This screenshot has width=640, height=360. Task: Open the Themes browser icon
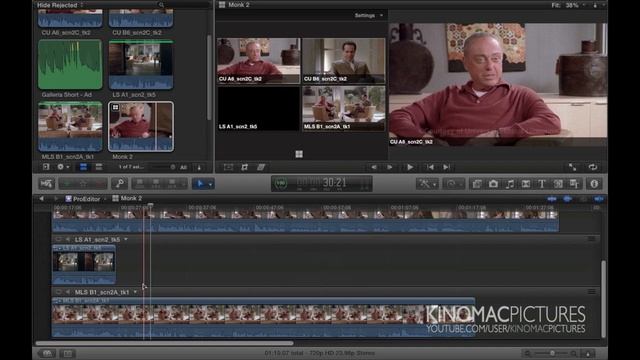[x=575, y=184]
